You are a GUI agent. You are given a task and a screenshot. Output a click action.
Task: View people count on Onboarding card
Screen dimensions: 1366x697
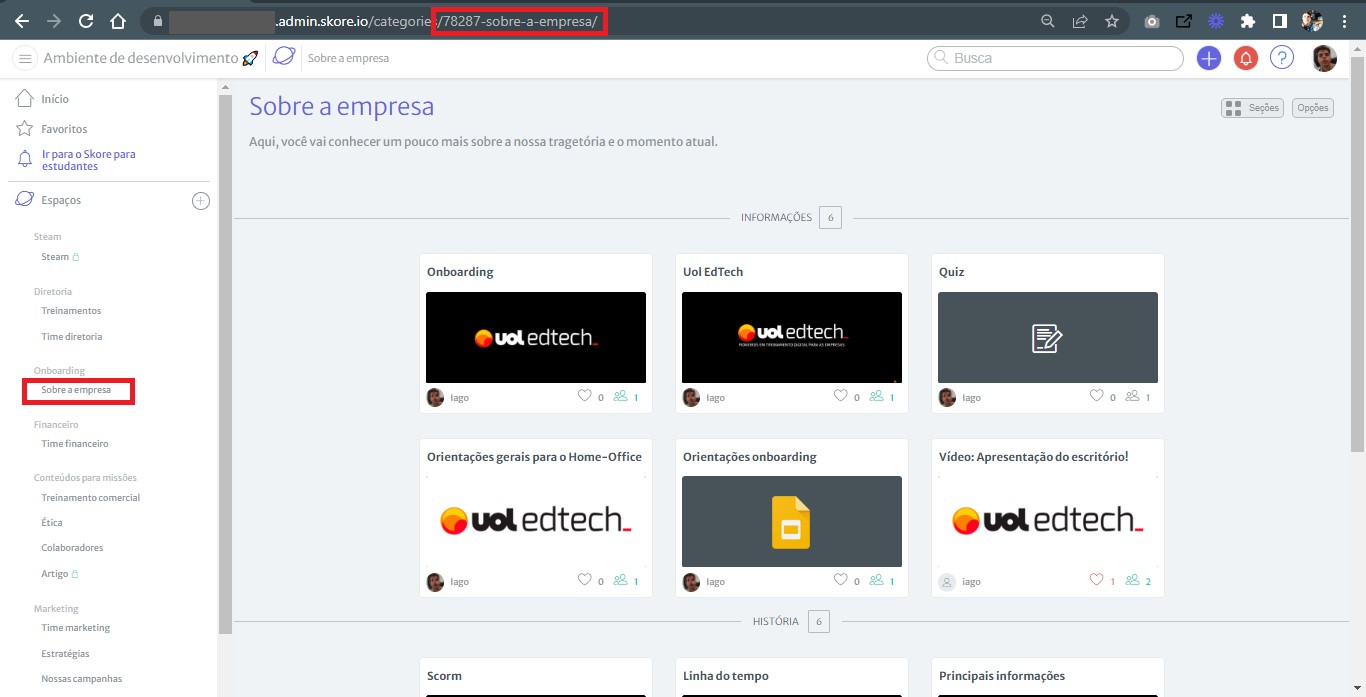tap(626, 397)
